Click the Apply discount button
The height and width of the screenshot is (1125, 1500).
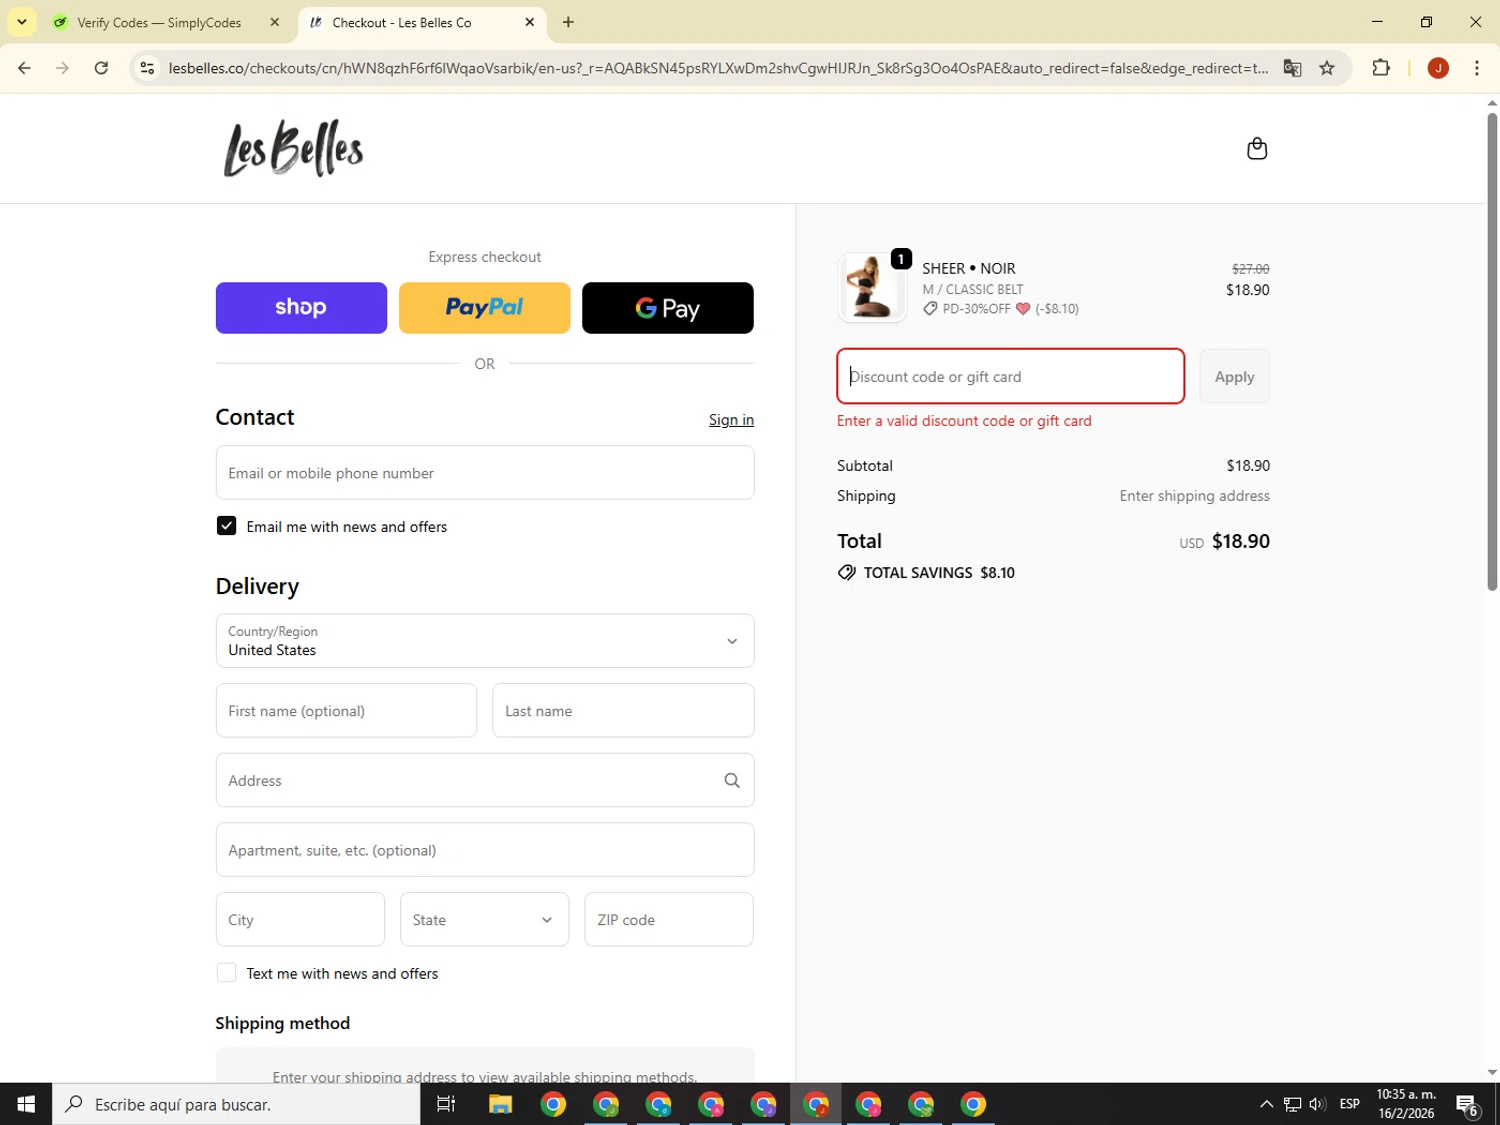pyautogui.click(x=1234, y=376)
